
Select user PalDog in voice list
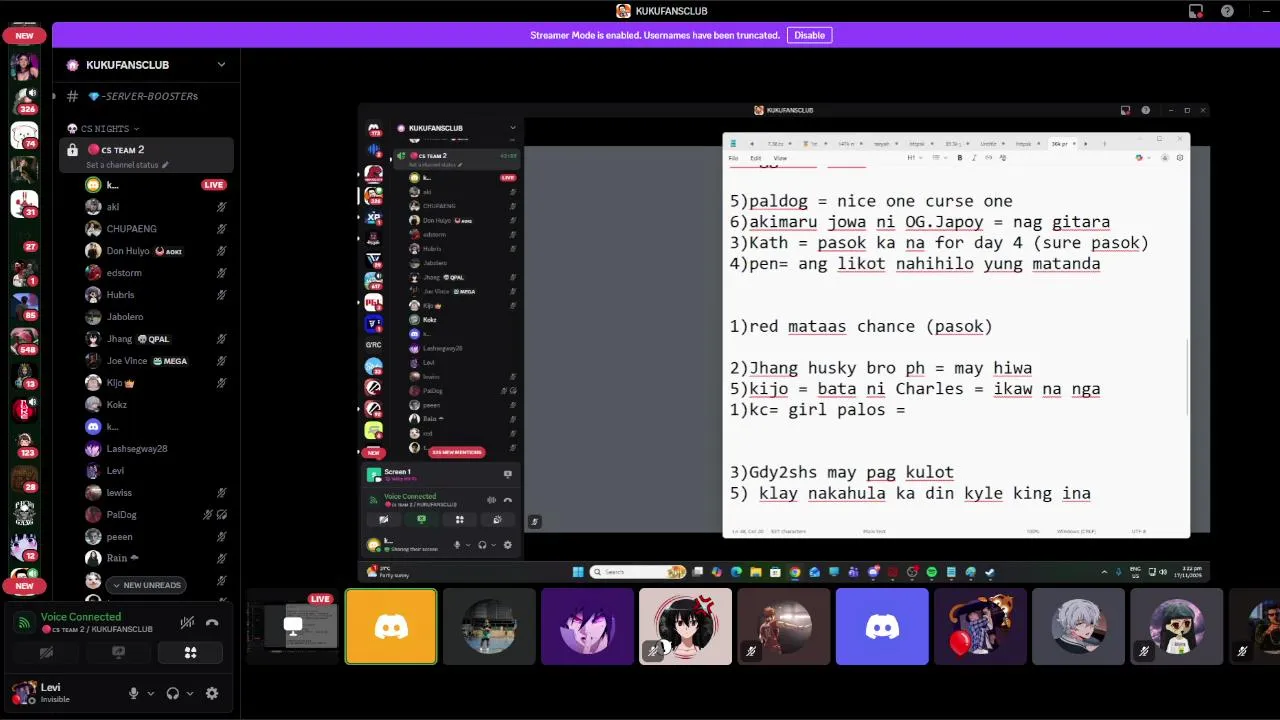[156, 515]
